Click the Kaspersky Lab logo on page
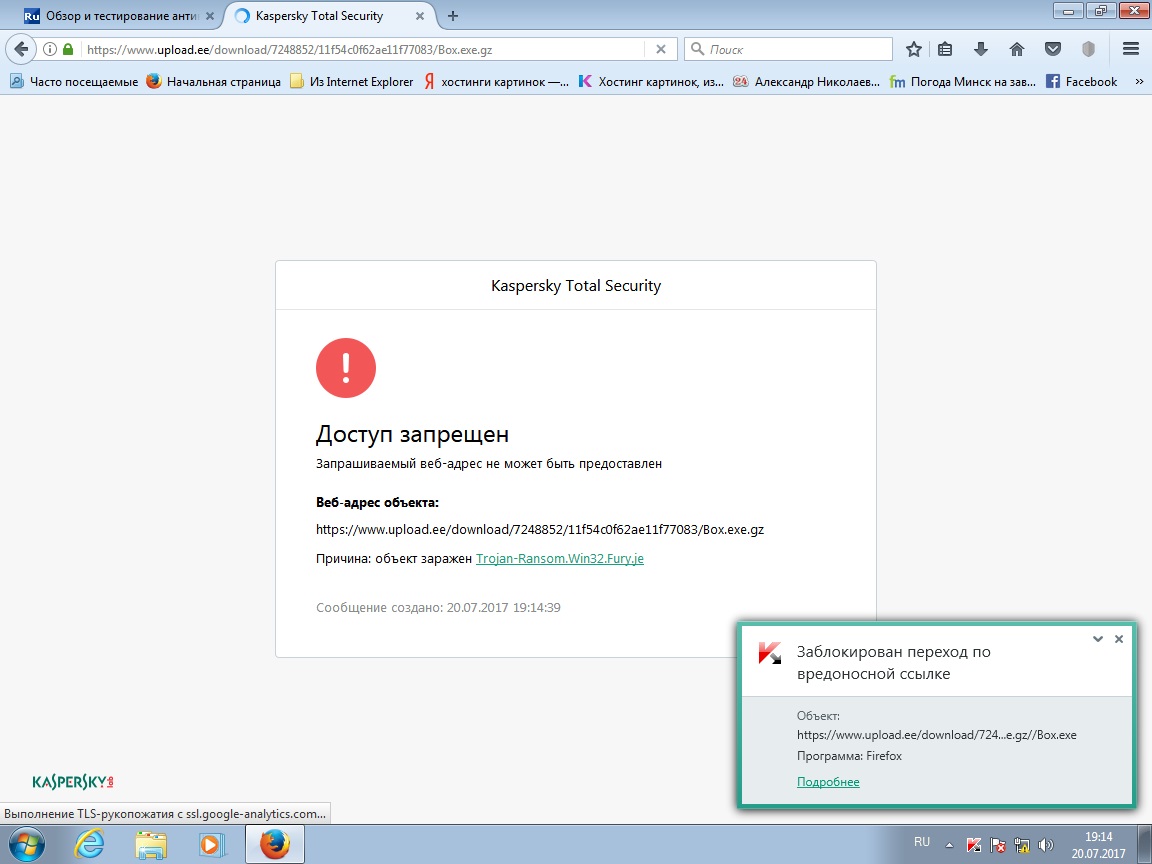The image size is (1152, 864). pyautogui.click(x=73, y=782)
